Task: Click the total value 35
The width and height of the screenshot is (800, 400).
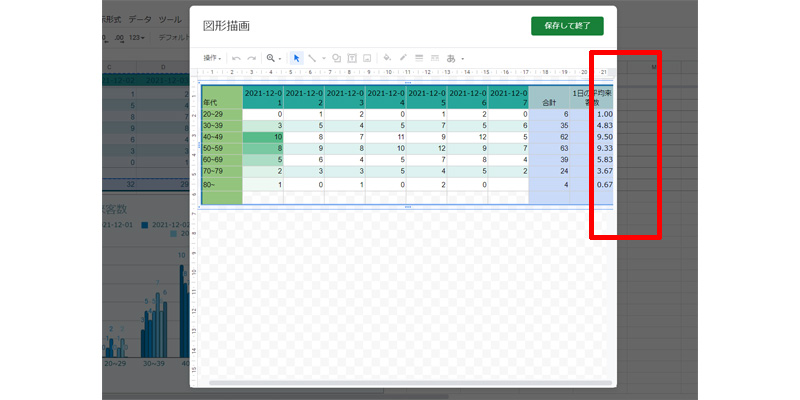Action: coord(563,126)
